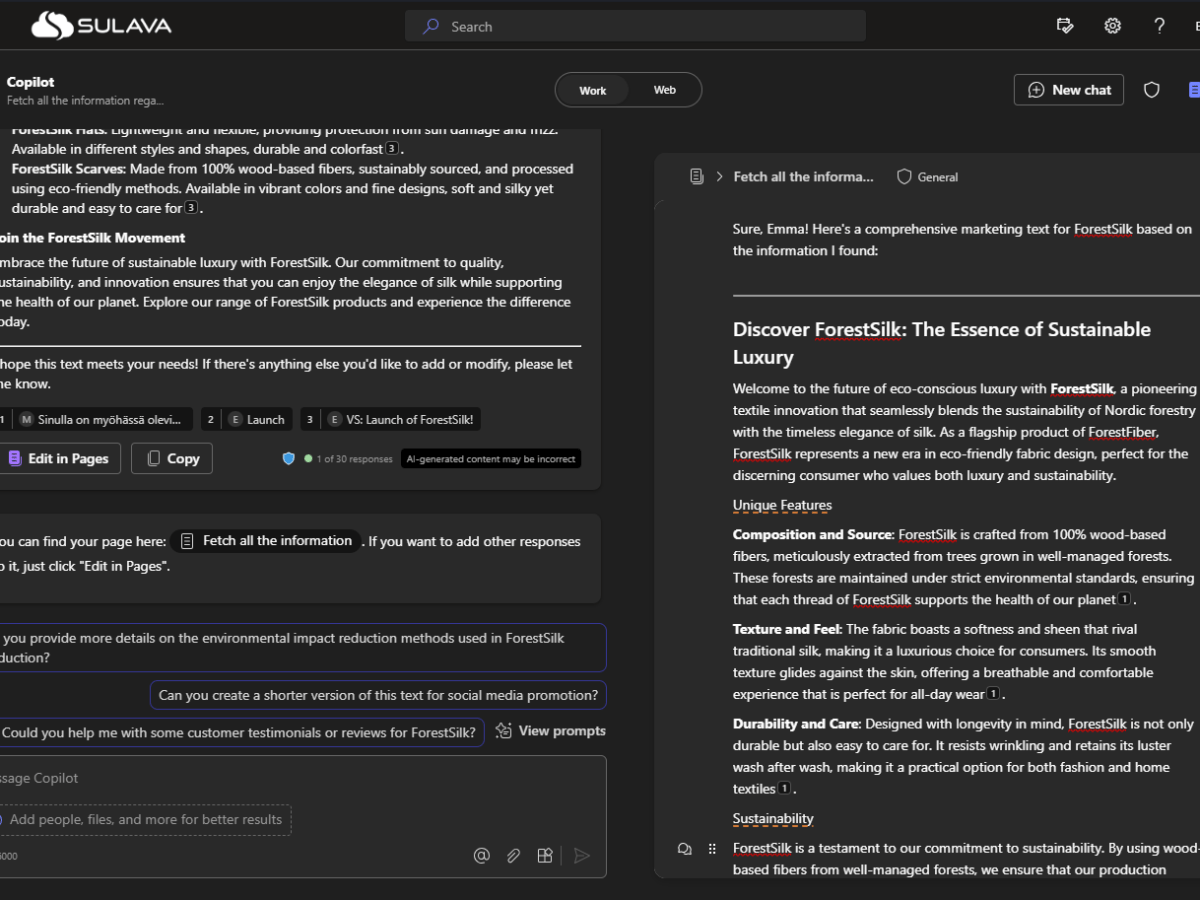
Task: Click the comment bubble icon beside Sustainability paragraph
Action: click(685, 849)
